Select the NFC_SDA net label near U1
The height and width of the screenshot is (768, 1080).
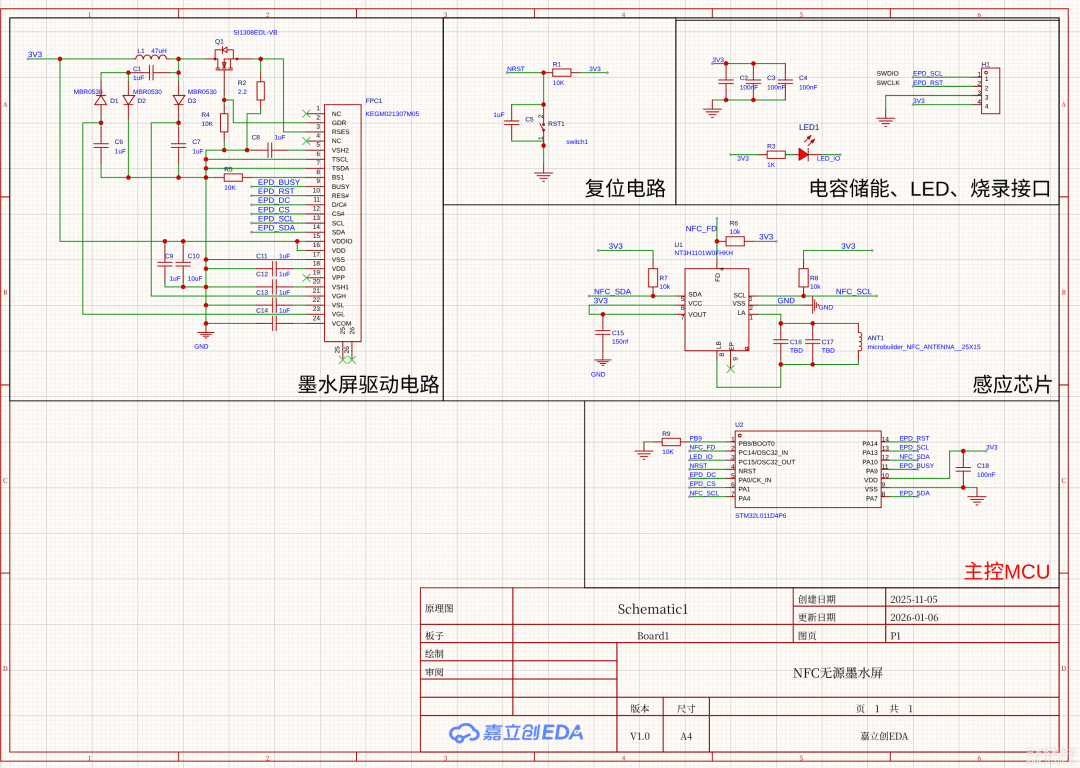click(612, 291)
